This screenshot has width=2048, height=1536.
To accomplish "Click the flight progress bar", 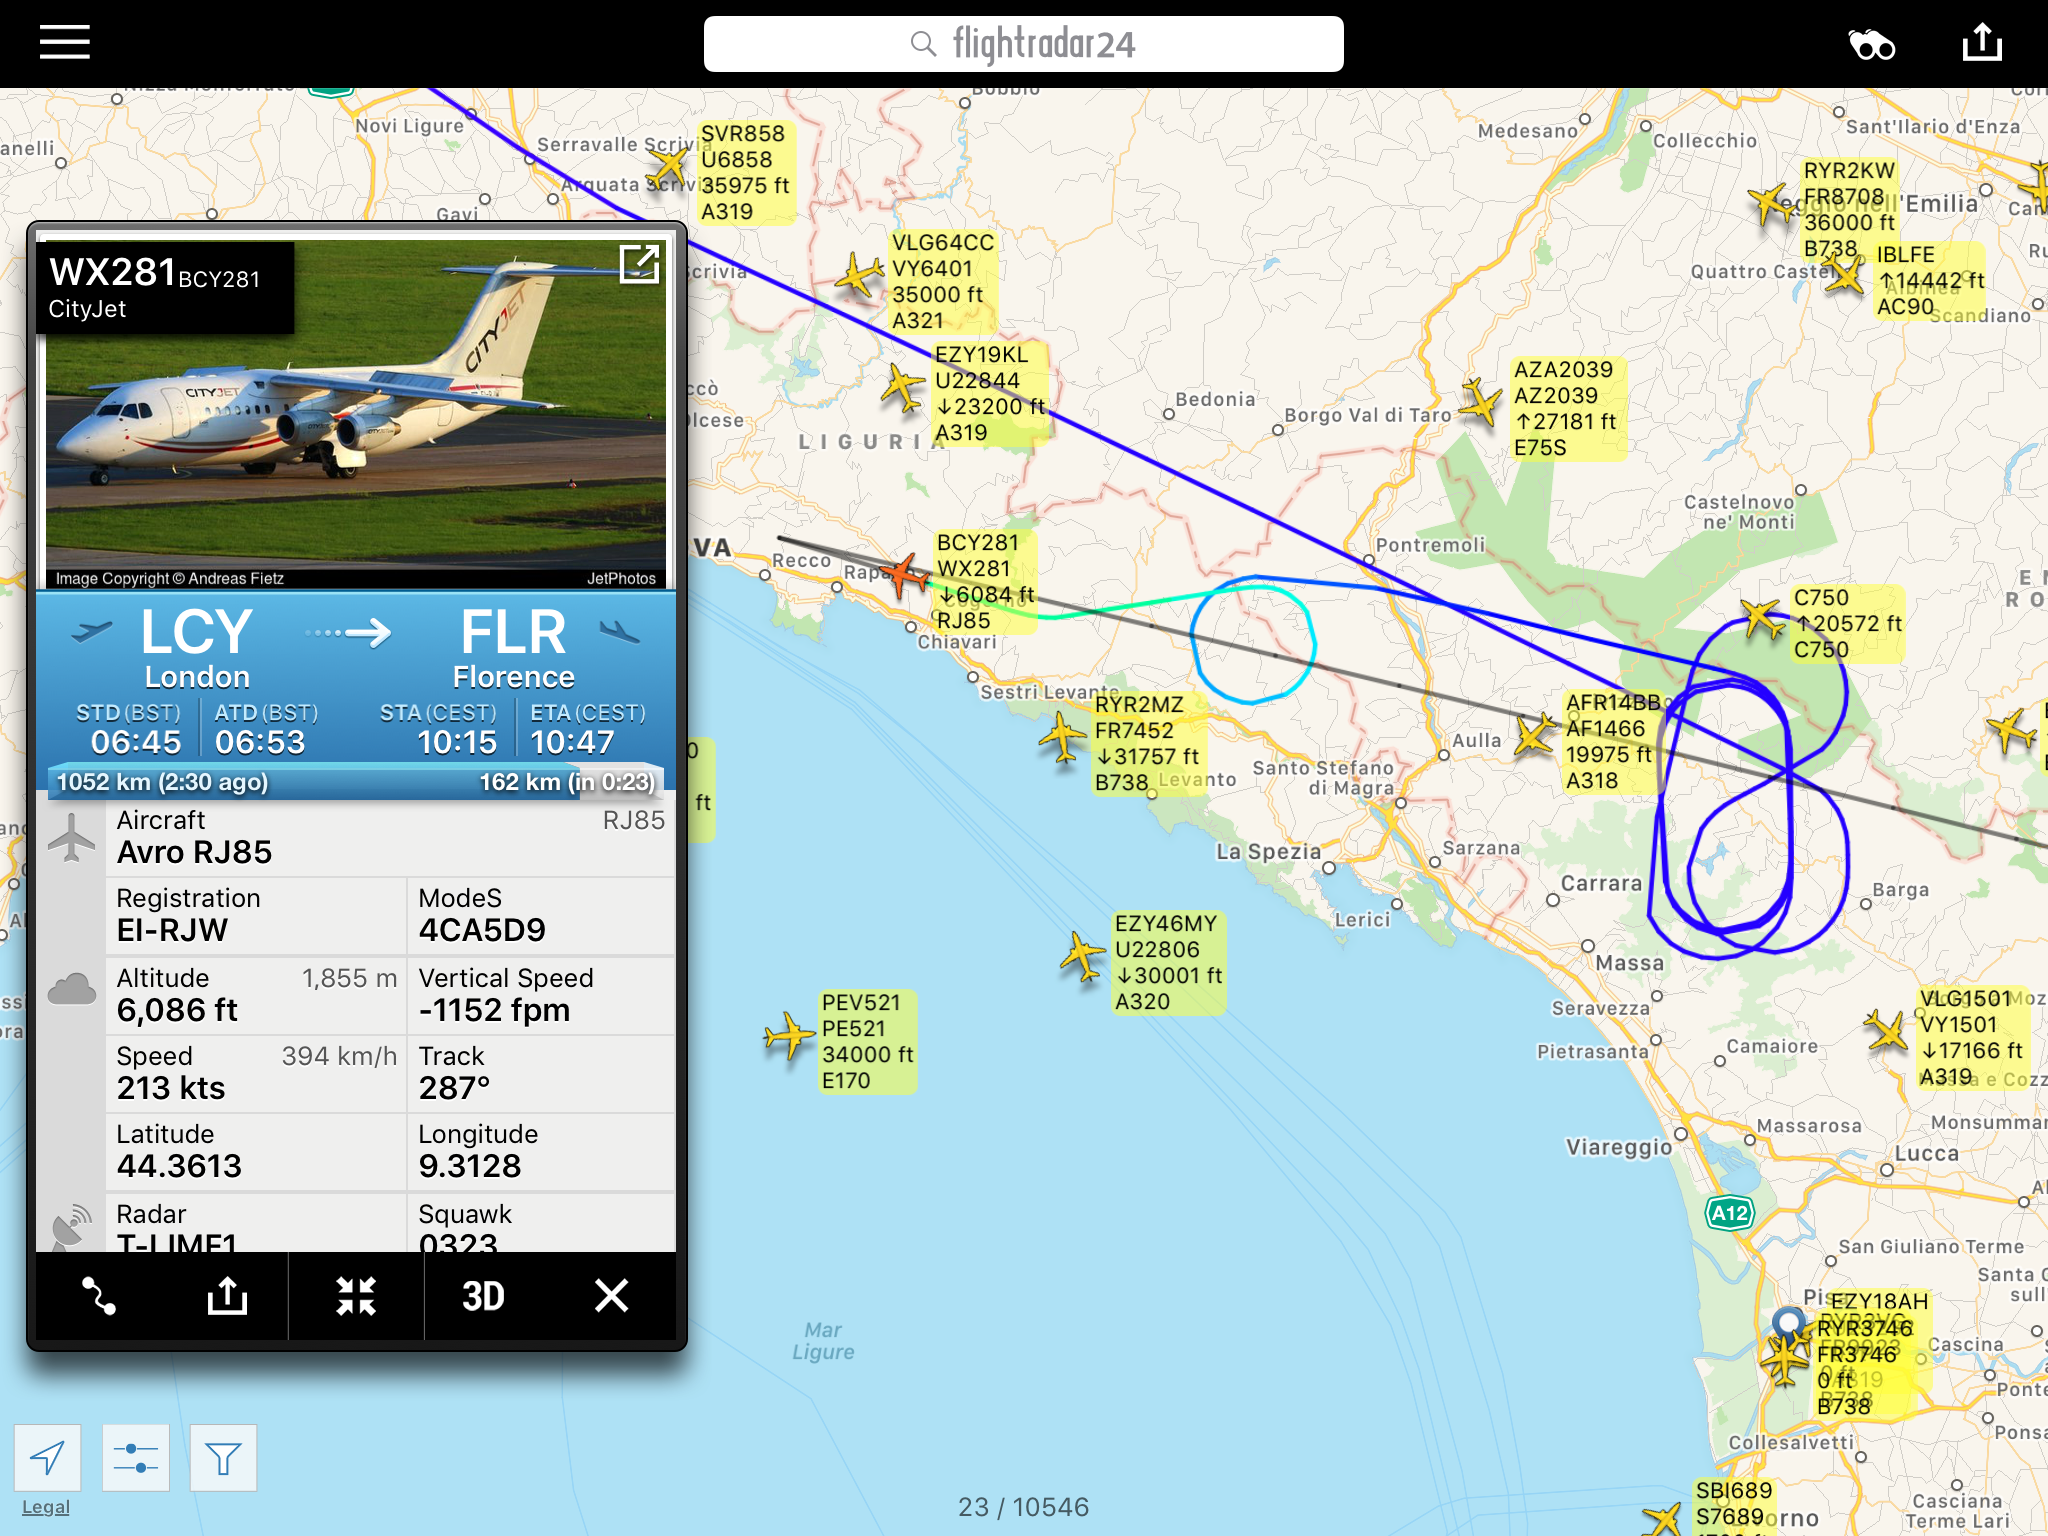I will point(356,781).
